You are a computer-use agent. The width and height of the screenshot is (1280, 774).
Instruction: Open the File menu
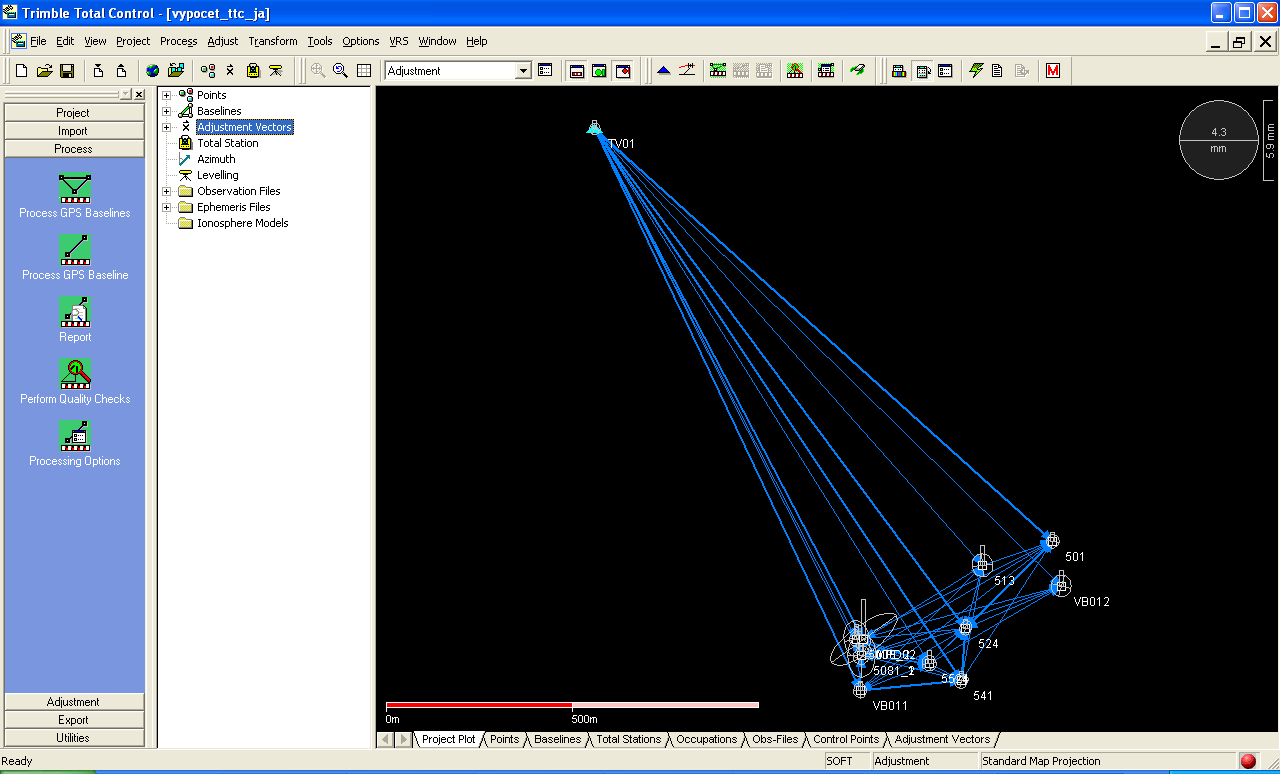tap(38, 41)
